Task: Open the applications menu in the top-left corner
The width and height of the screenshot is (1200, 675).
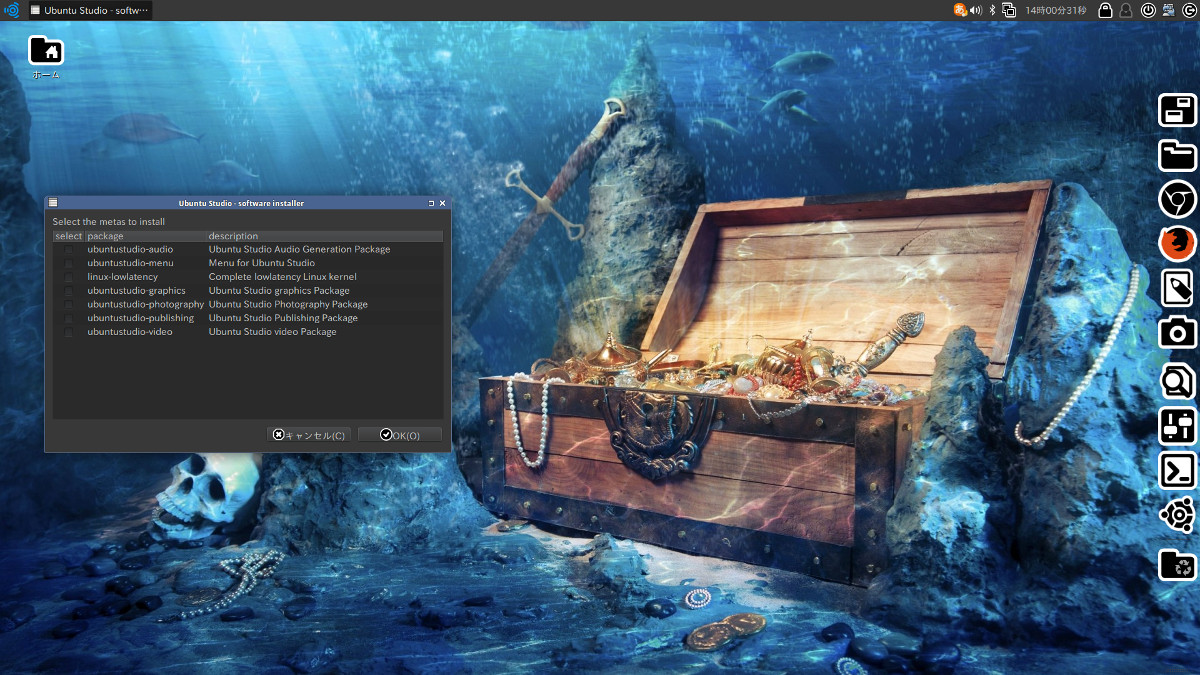Action: click(x=12, y=10)
